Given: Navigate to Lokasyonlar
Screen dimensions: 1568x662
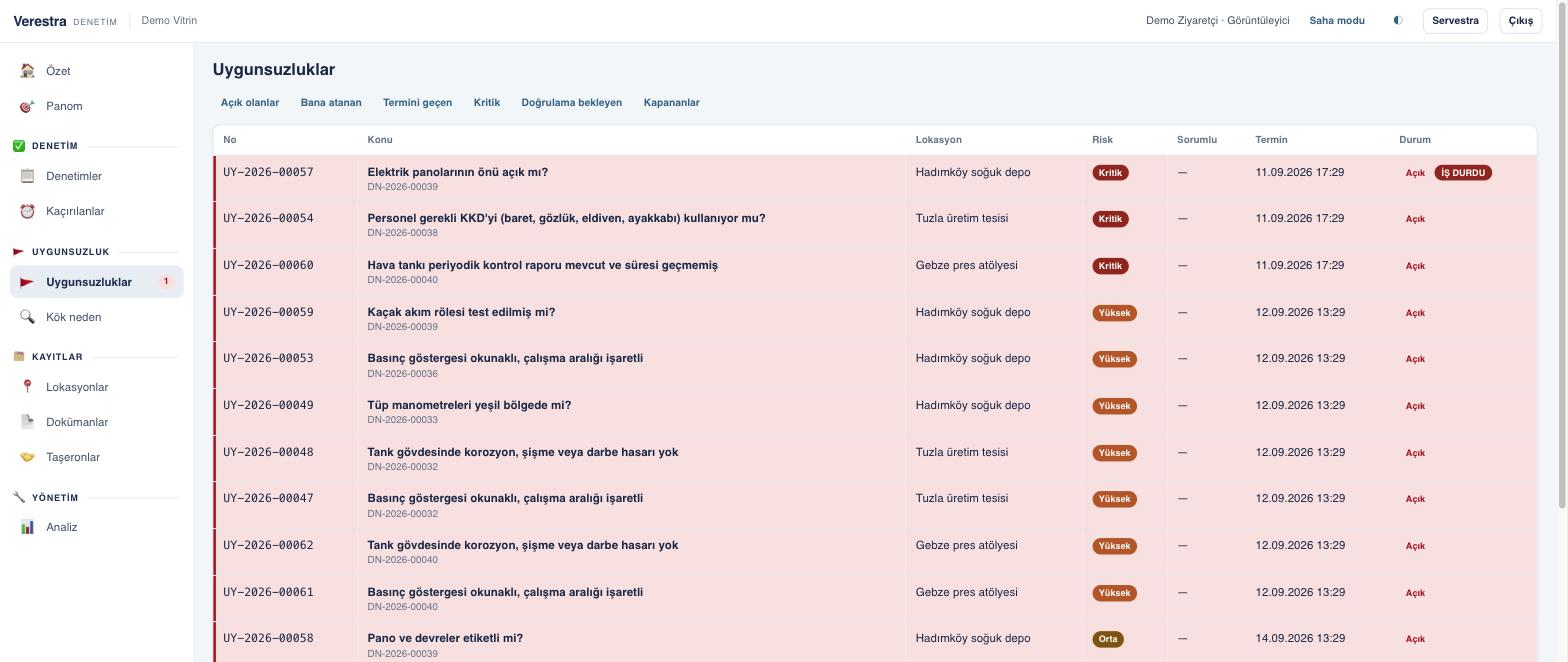Looking at the screenshot, I should (x=97, y=387).
